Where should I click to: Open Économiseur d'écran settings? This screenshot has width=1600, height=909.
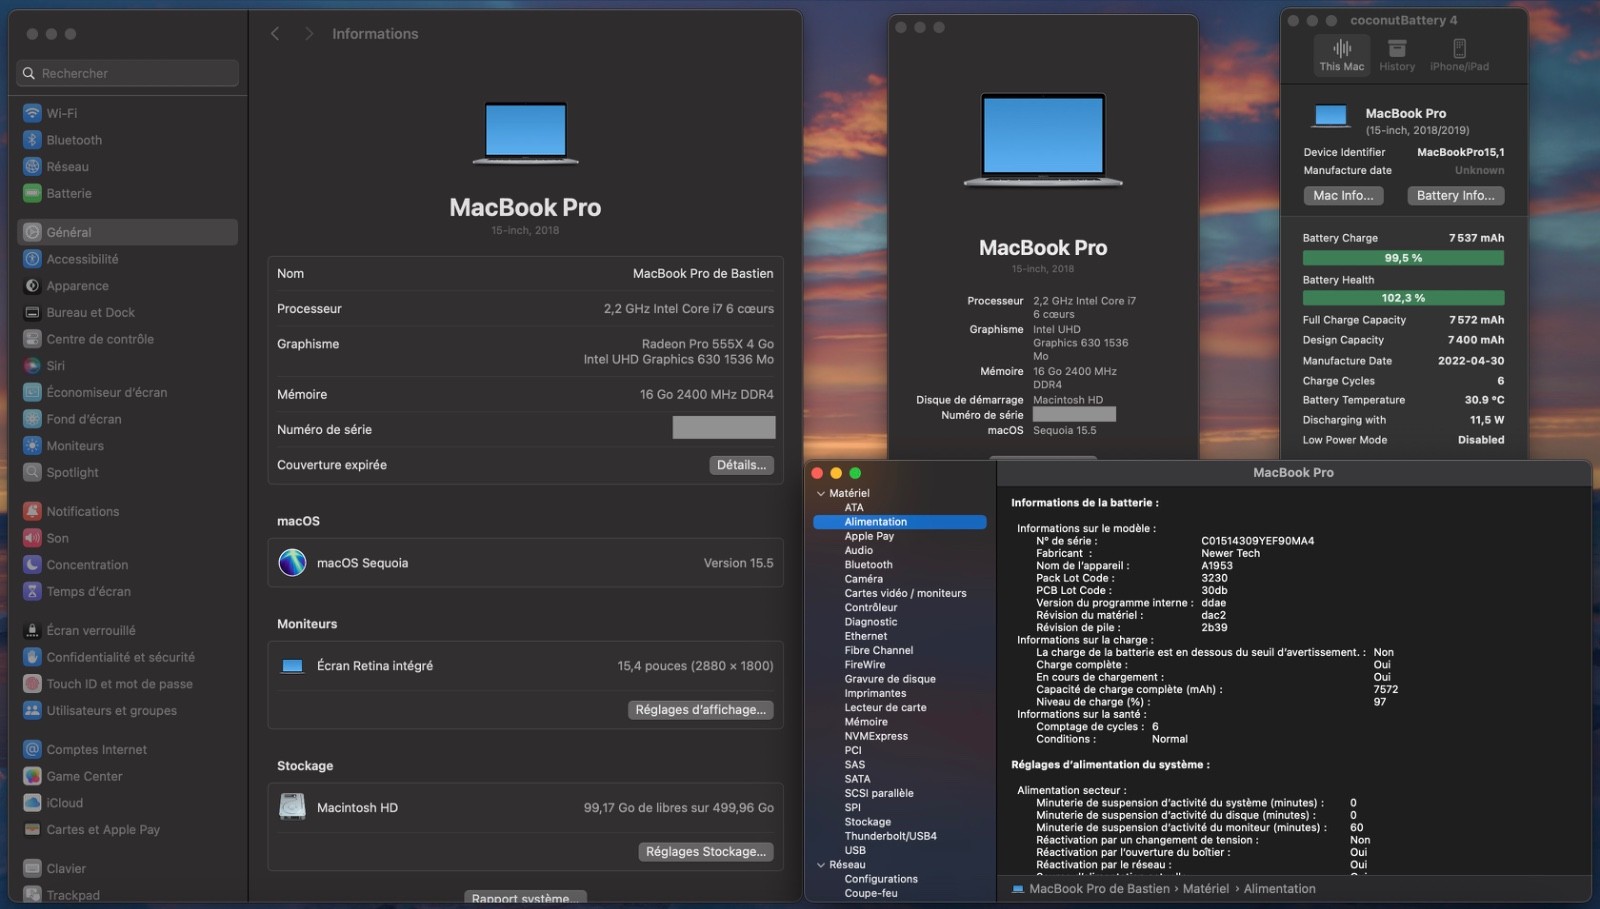[127, 393]
